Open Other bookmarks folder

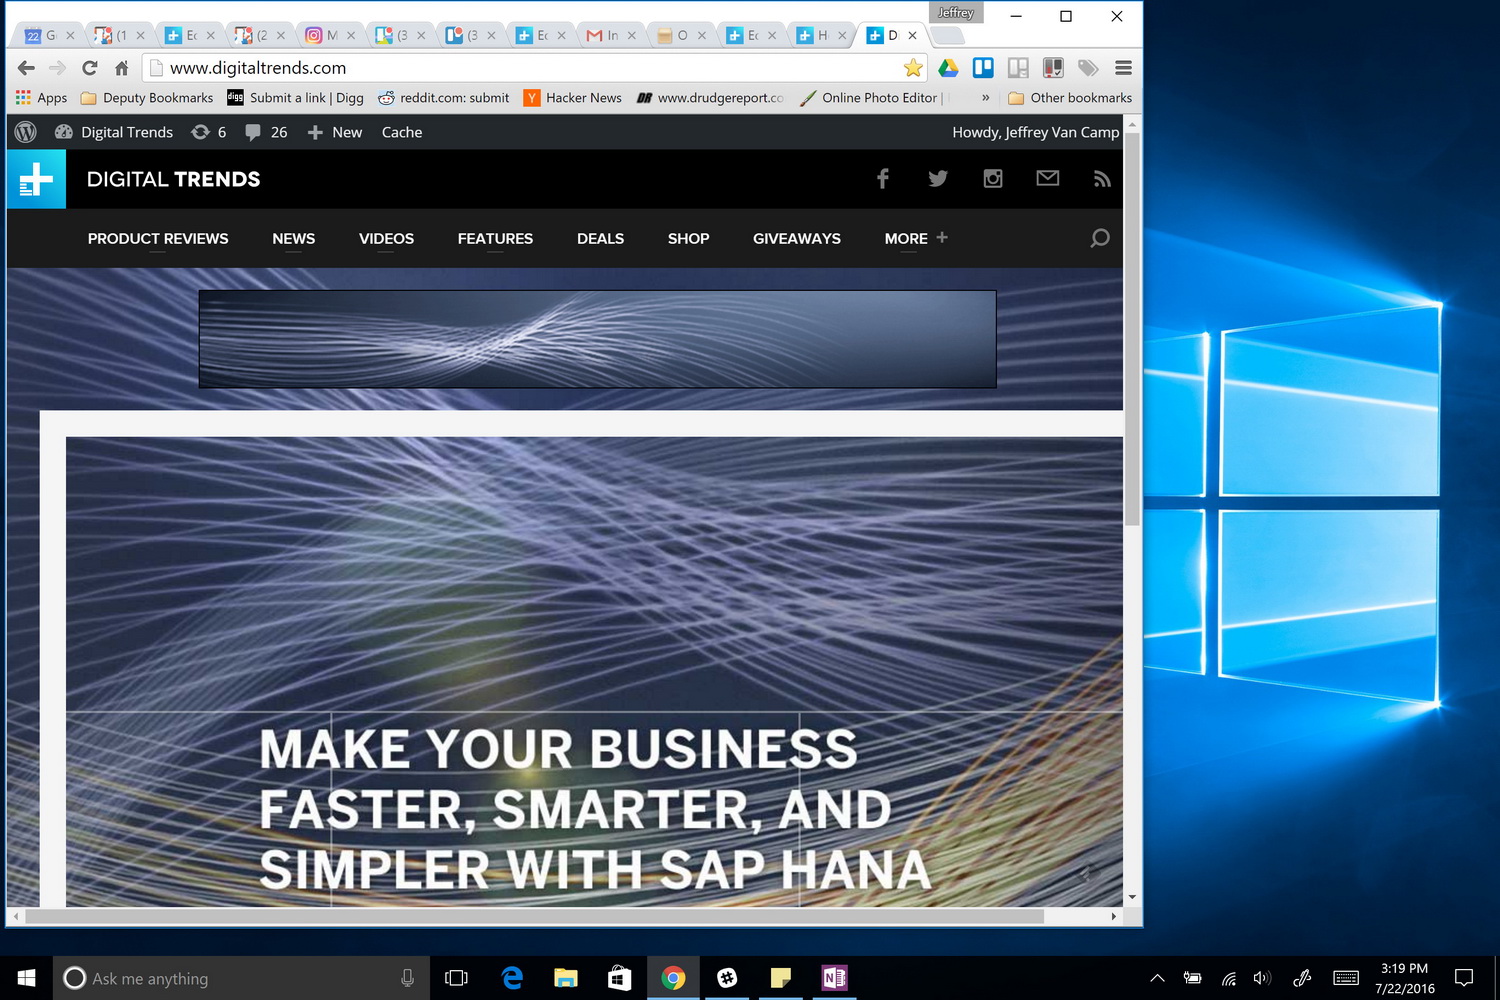pos(1070,98)
